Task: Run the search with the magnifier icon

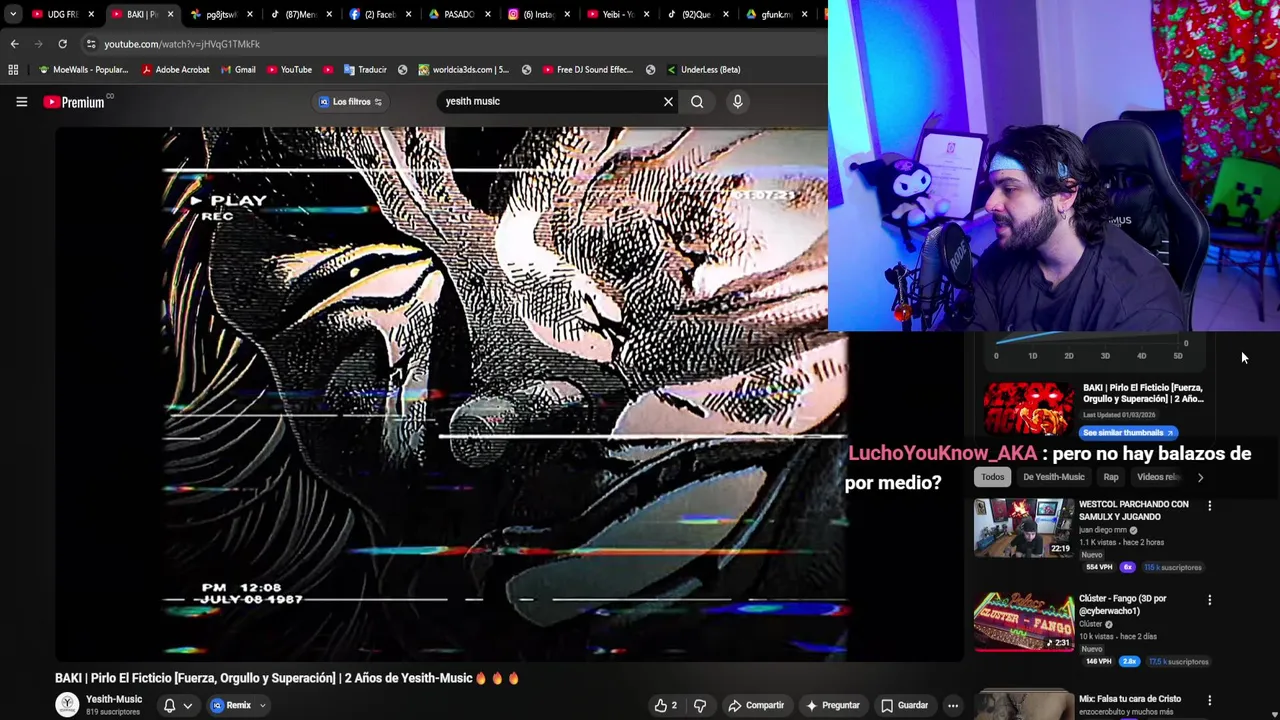Action: 697,101
